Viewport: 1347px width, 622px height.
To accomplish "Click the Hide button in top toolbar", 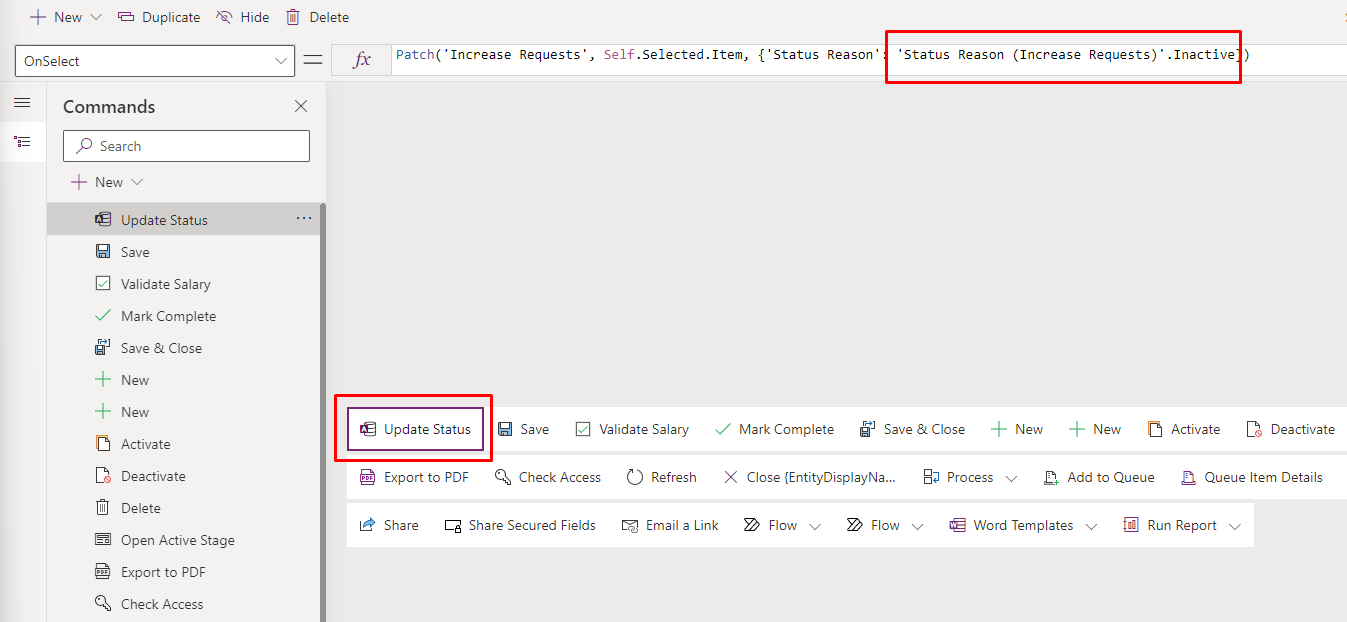I will pyautogui.click(x=243, y=17).
